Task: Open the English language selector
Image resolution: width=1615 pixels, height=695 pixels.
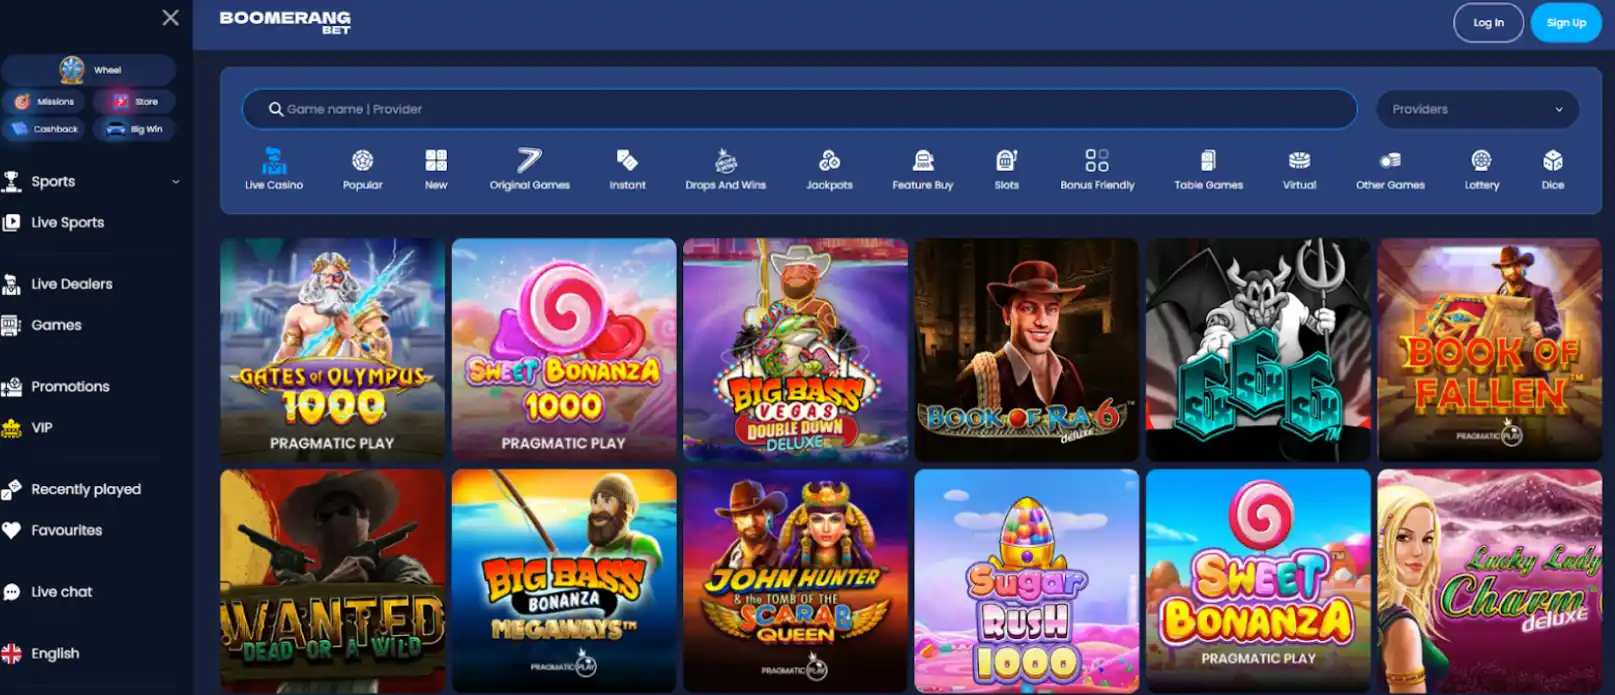Action: point(41,654)
